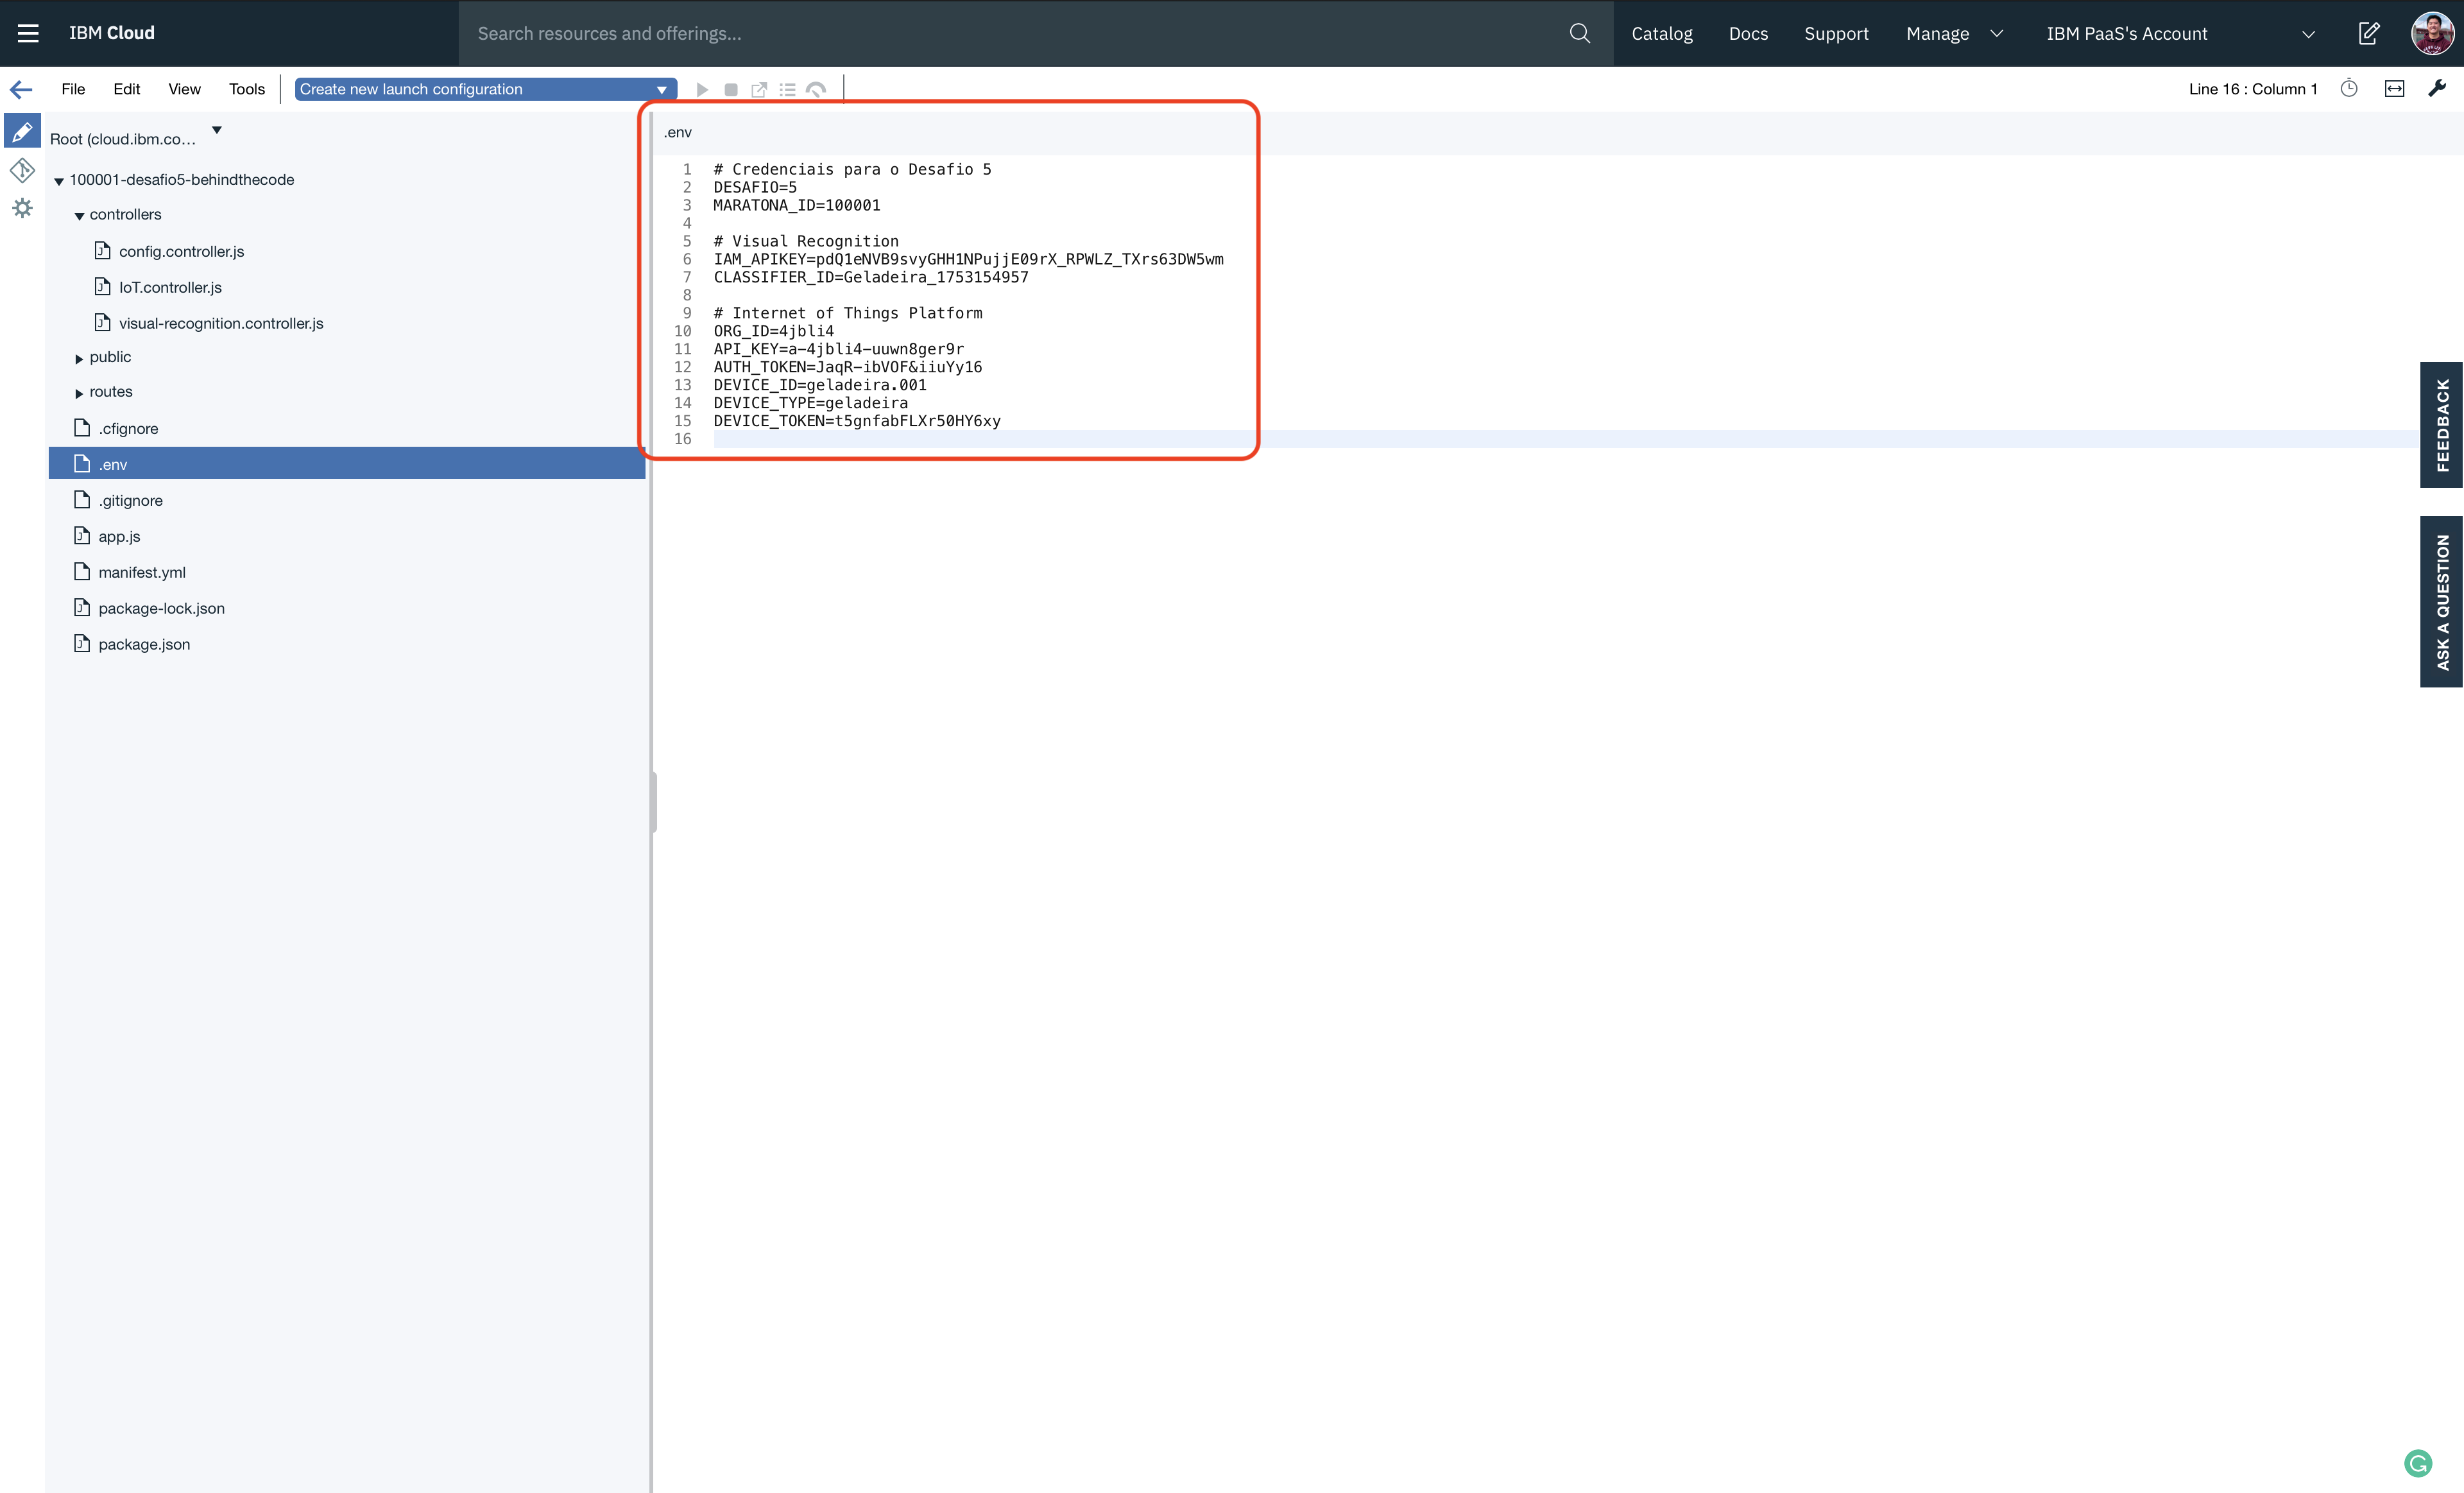Click the wrench editor settings icon
This screenshot has height=1493, width=2464.
2437,89
